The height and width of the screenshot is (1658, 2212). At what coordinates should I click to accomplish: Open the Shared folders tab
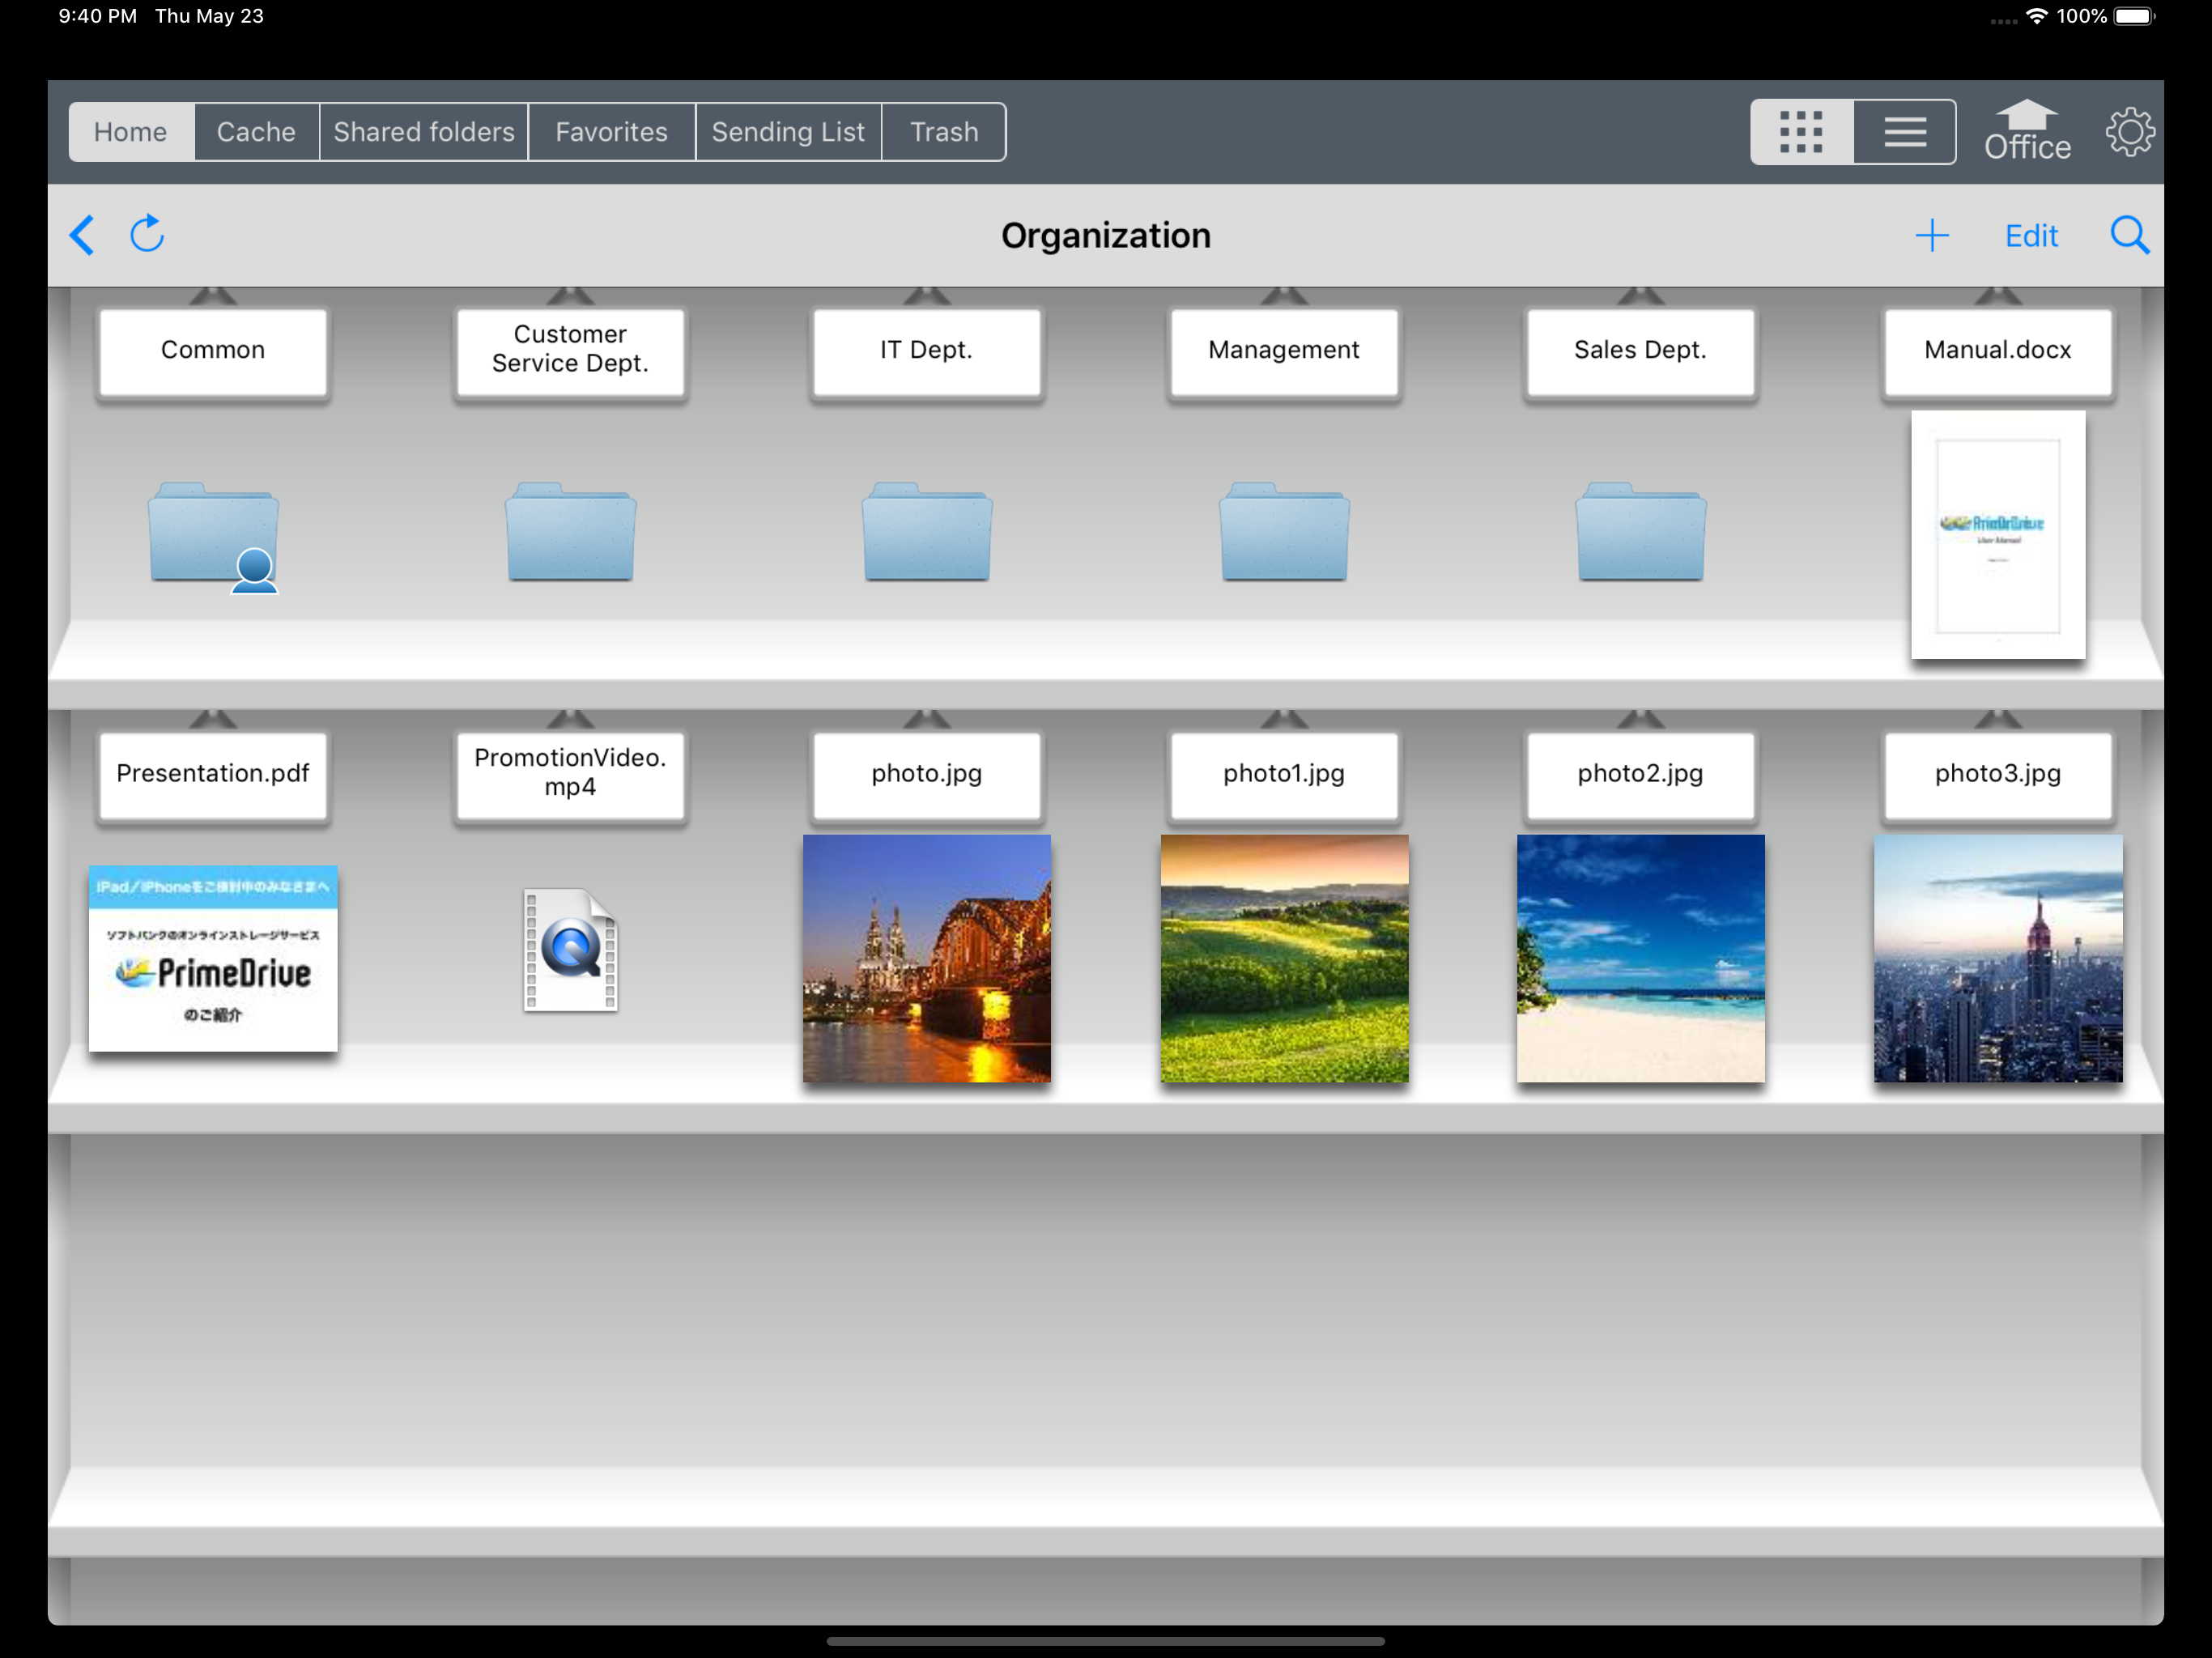click(x=424, y=132)
